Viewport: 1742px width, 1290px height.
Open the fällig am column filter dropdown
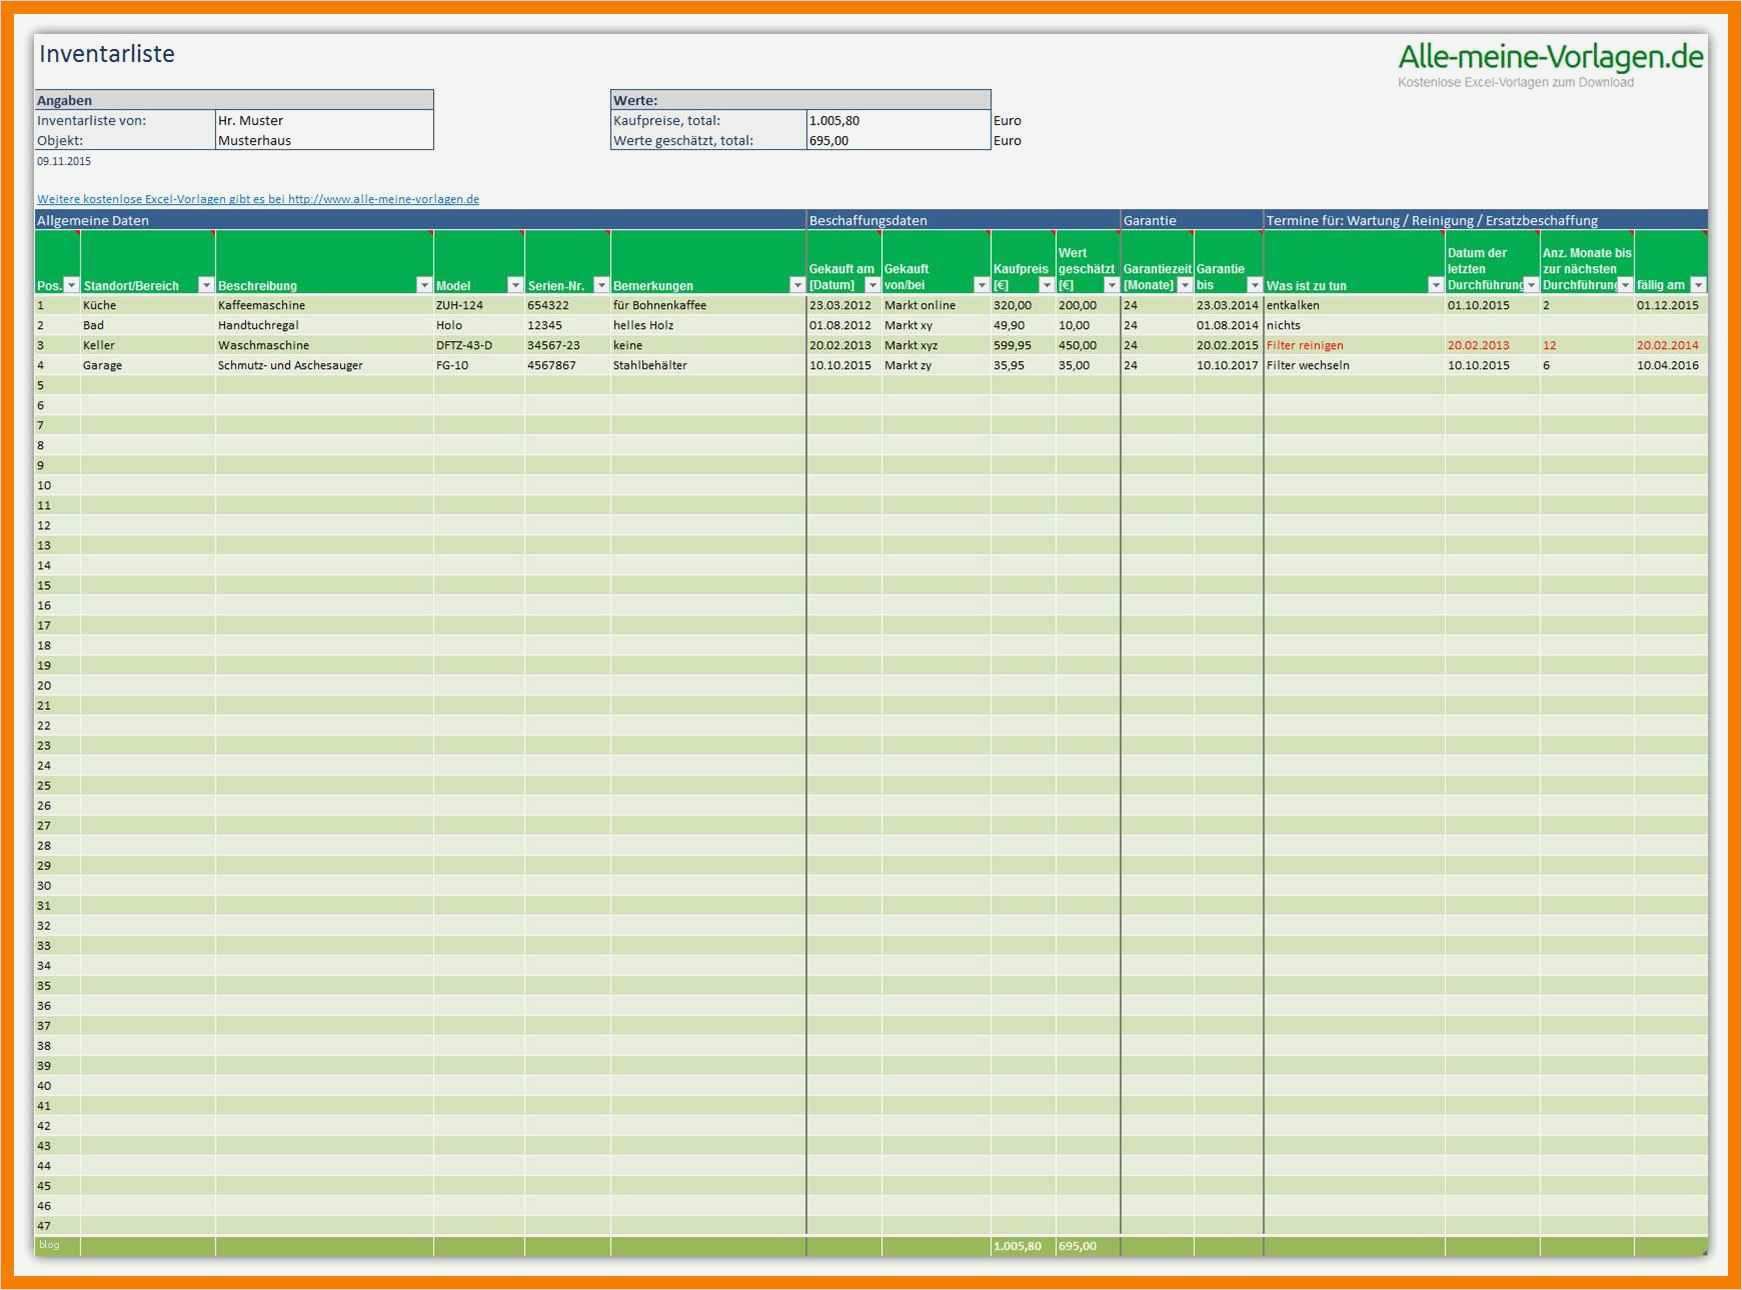[1698, 285]
